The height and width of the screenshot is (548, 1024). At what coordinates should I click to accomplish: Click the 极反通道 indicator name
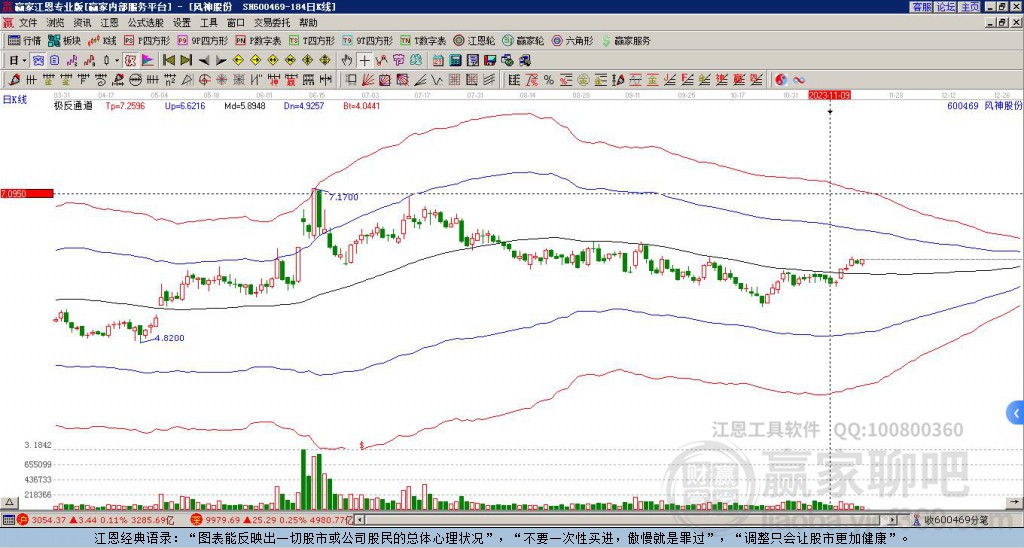click(73, 105)
